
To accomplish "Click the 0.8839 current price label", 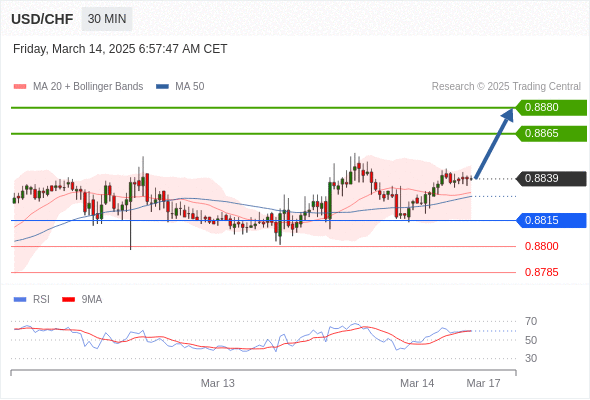I will (x=551, y=178).
